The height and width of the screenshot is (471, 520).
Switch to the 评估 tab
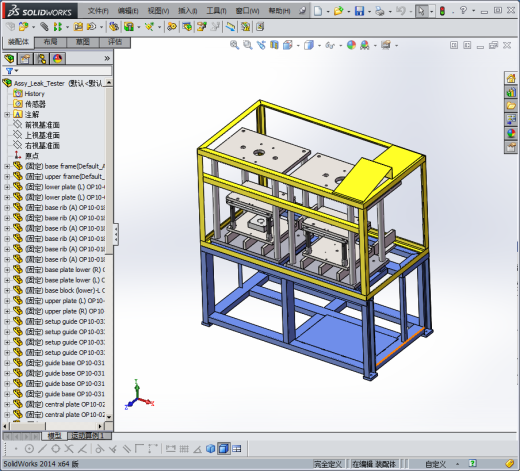point(115,42)
